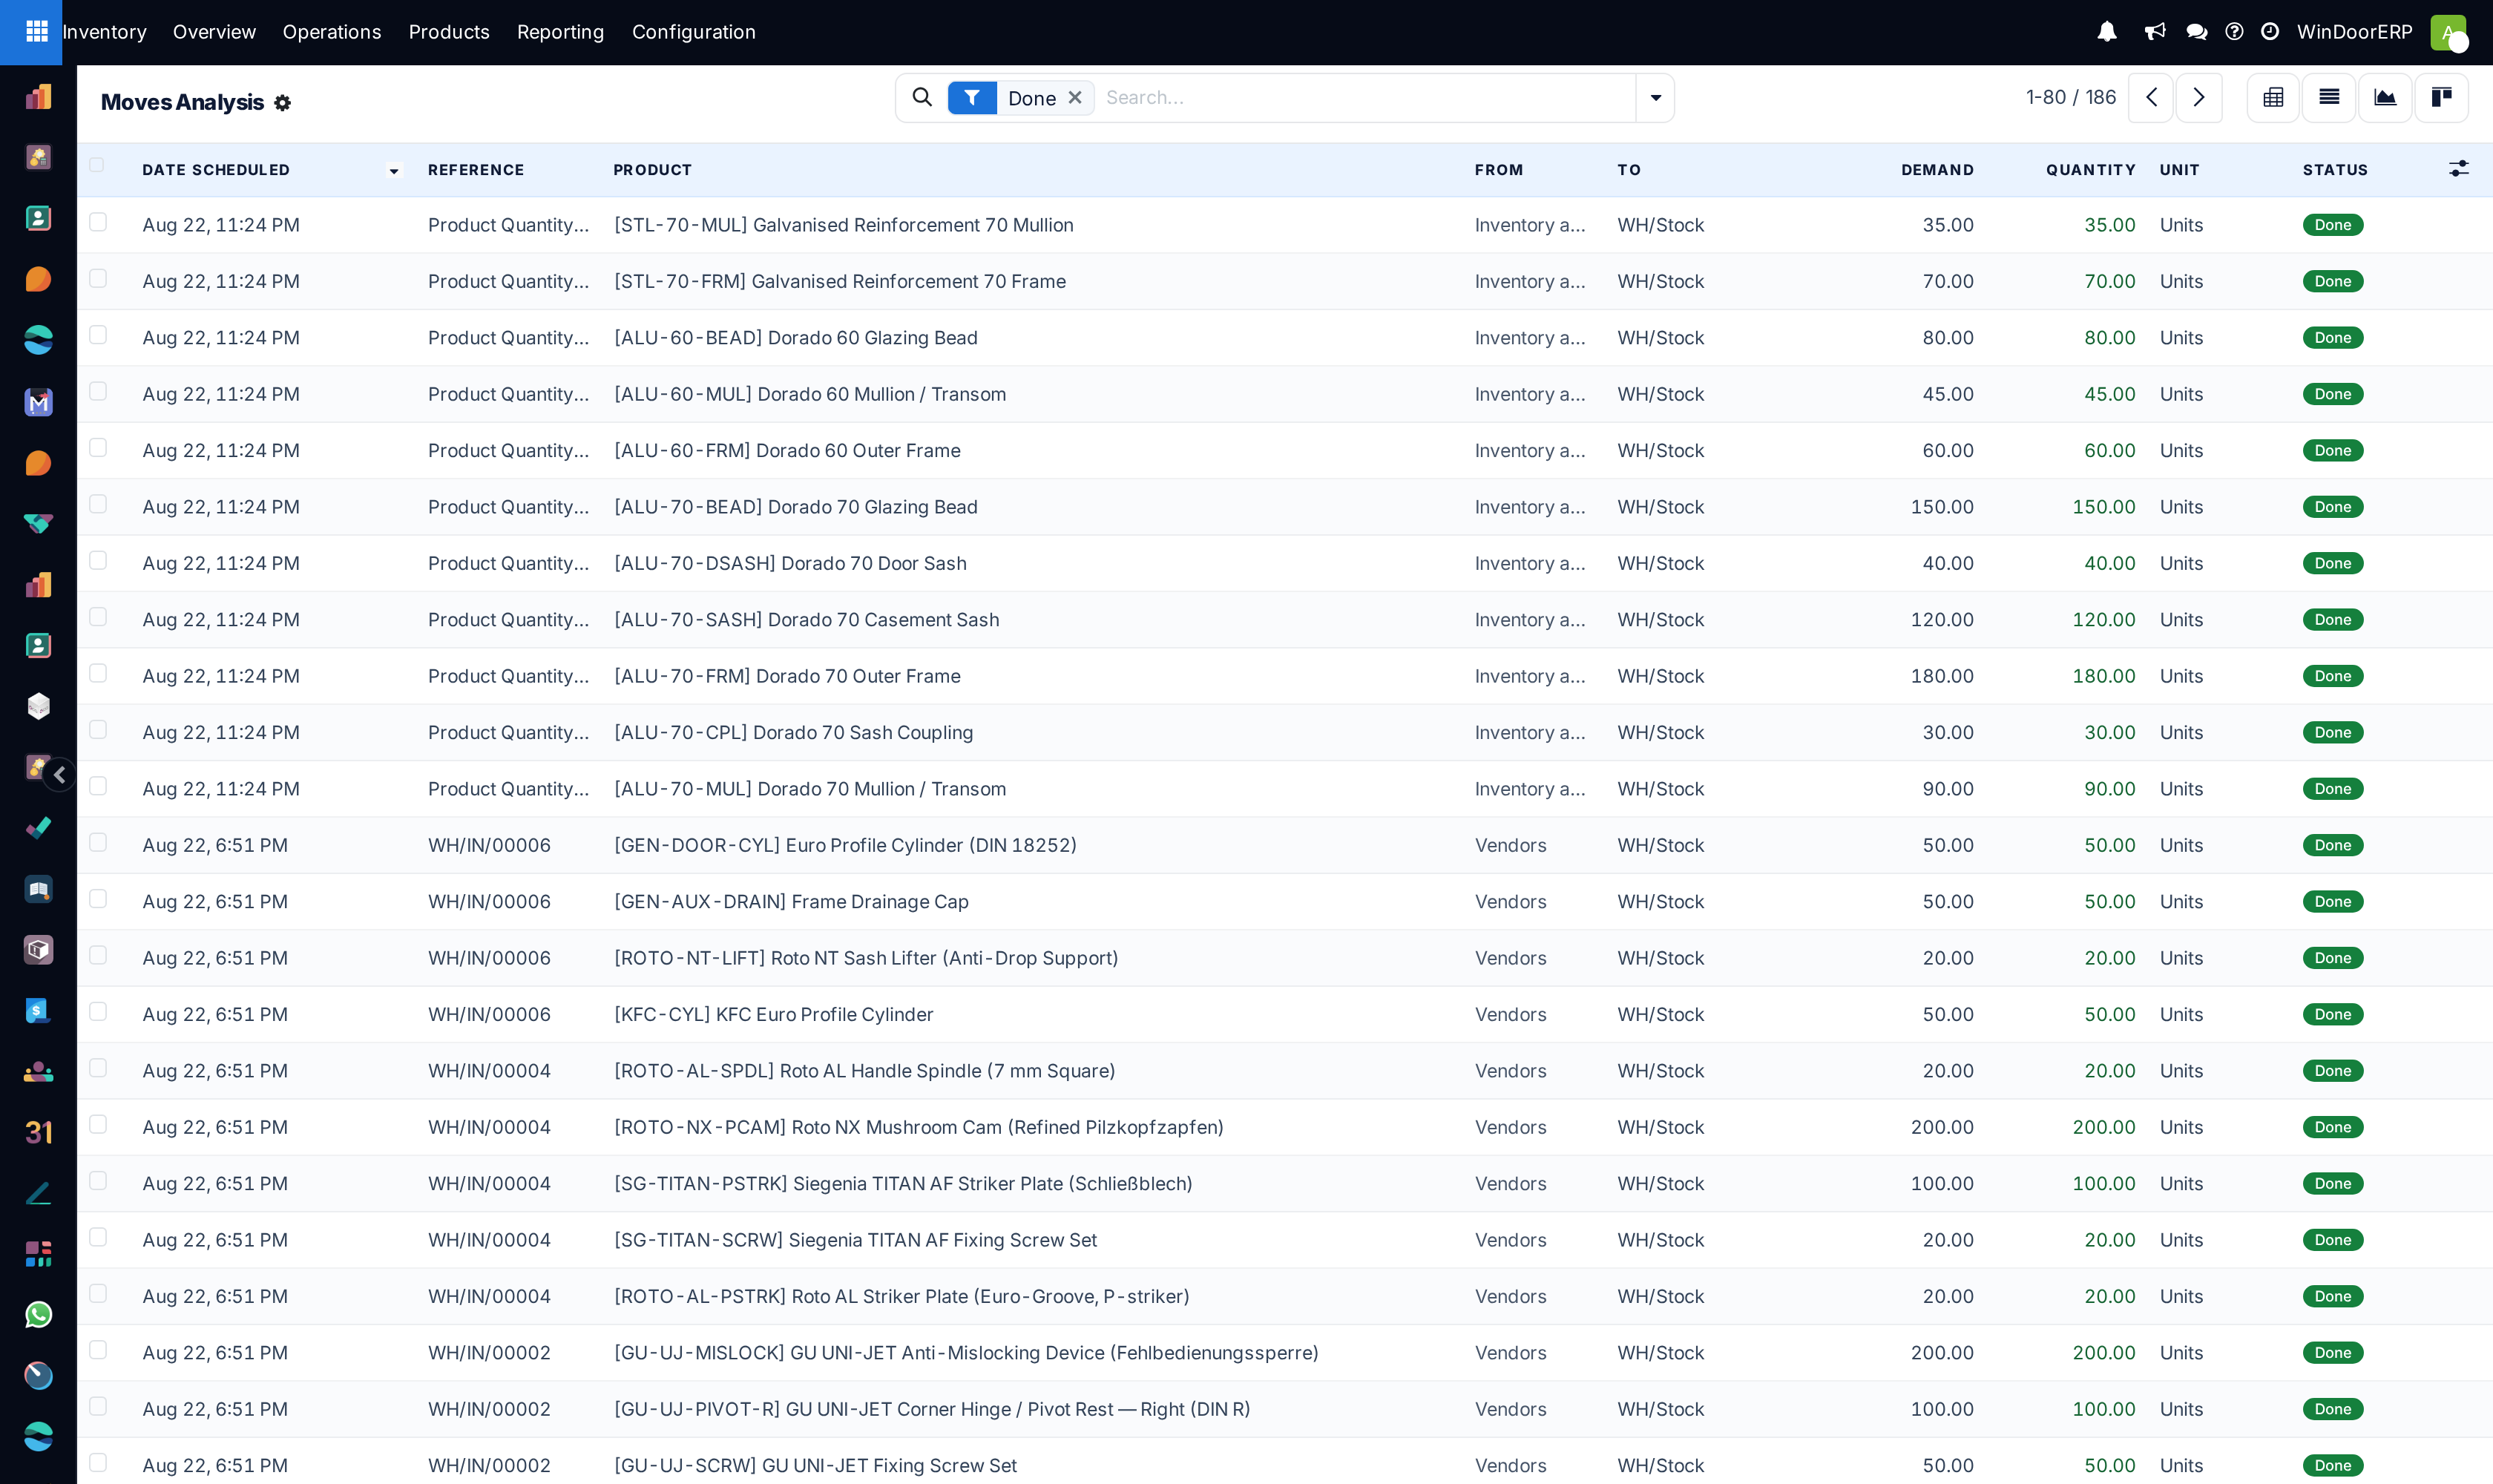
Task: Click the Inventory app title
Action: [105, 32]
